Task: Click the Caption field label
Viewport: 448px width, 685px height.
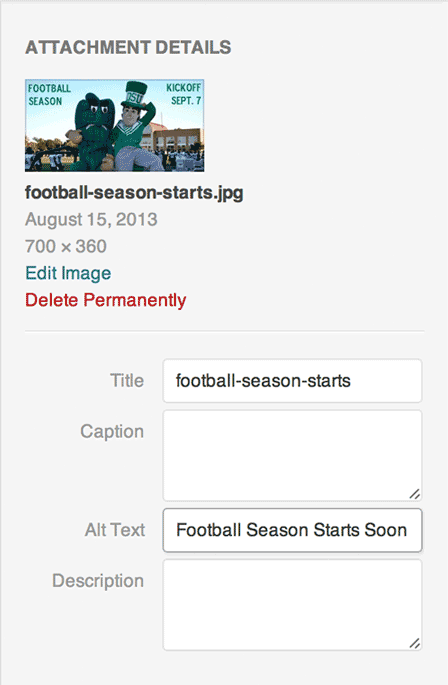Action: click(x=112, y=432)
